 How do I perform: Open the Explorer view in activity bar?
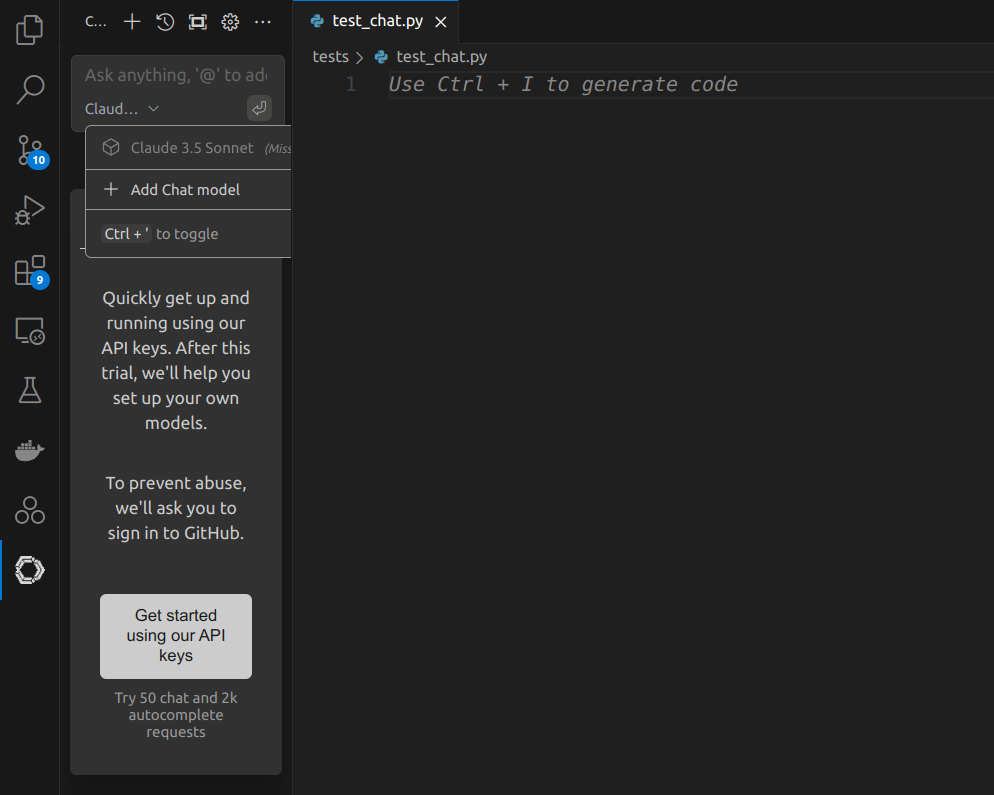29,30
